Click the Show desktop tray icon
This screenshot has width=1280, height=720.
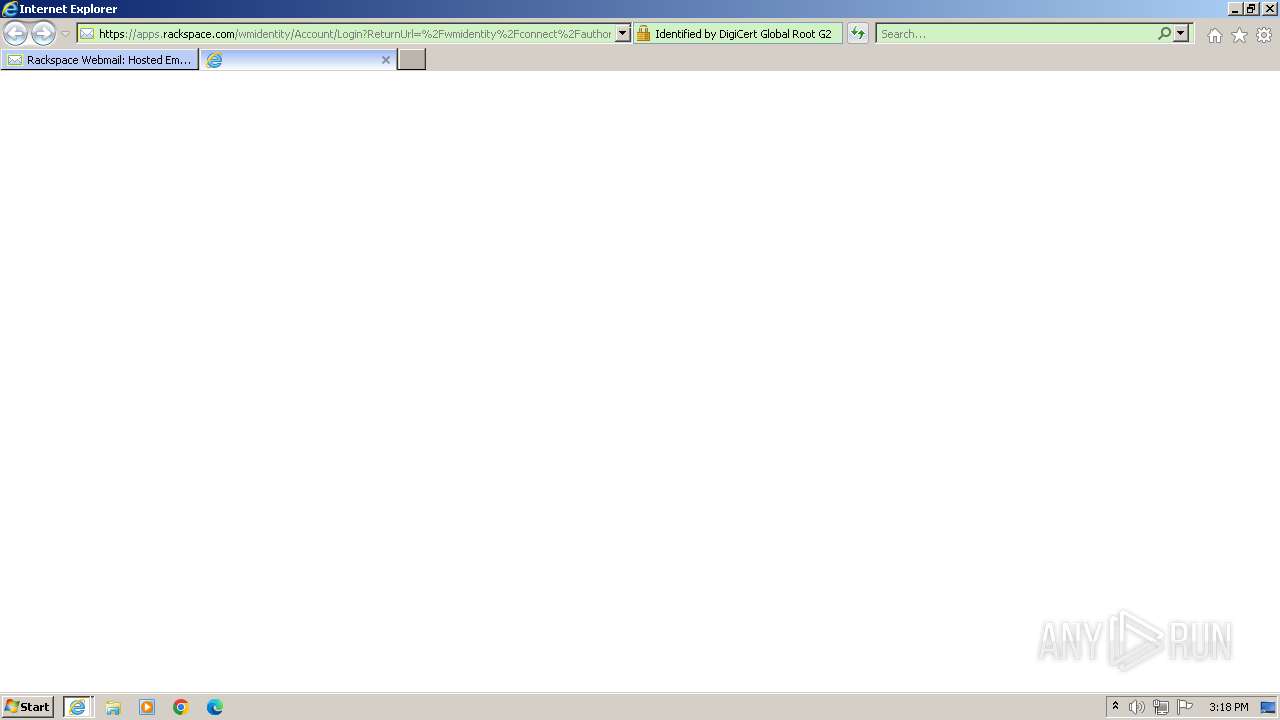tap(1268, 707)
